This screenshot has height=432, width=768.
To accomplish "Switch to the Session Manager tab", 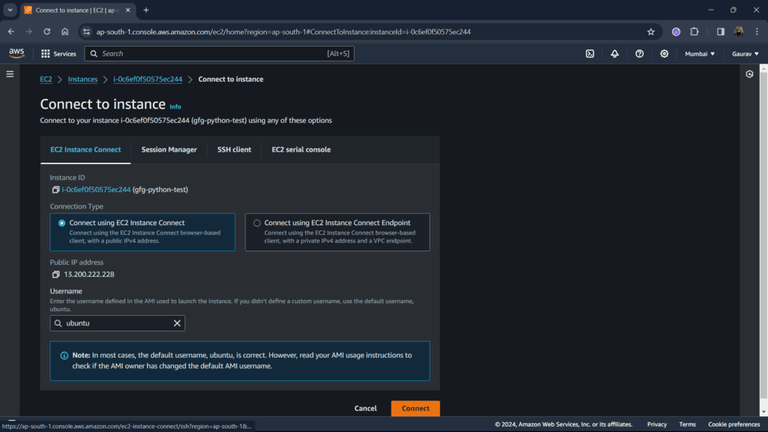I will tap(169, 149).
